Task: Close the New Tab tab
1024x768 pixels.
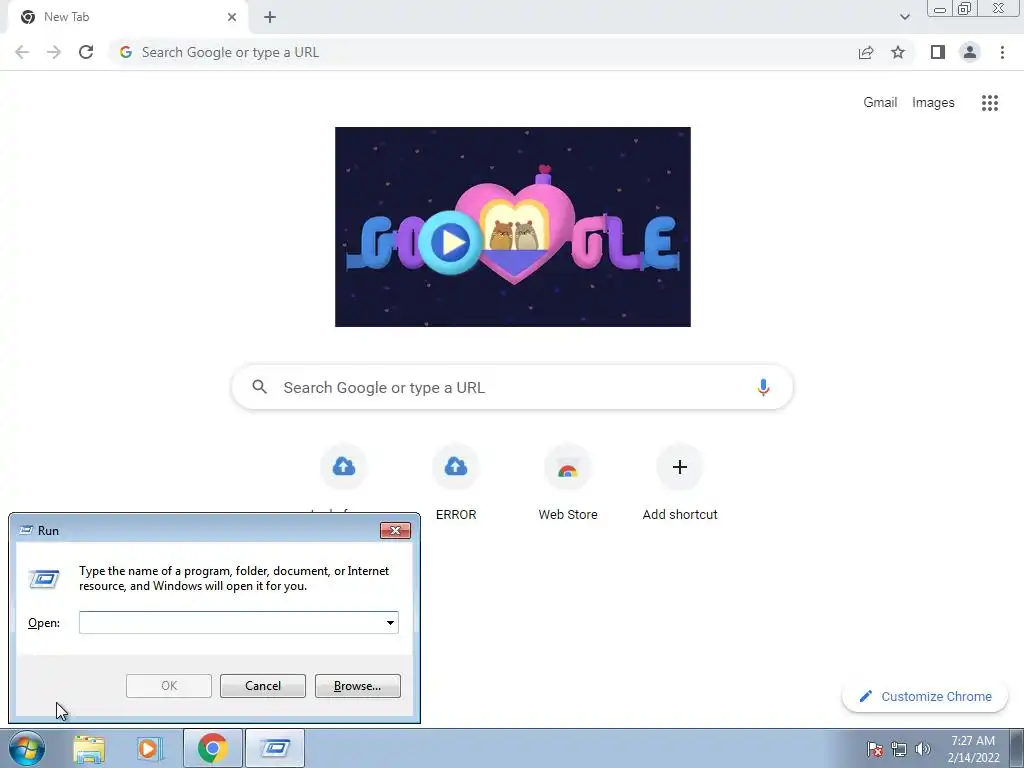Action: click(x=232, y=17)
